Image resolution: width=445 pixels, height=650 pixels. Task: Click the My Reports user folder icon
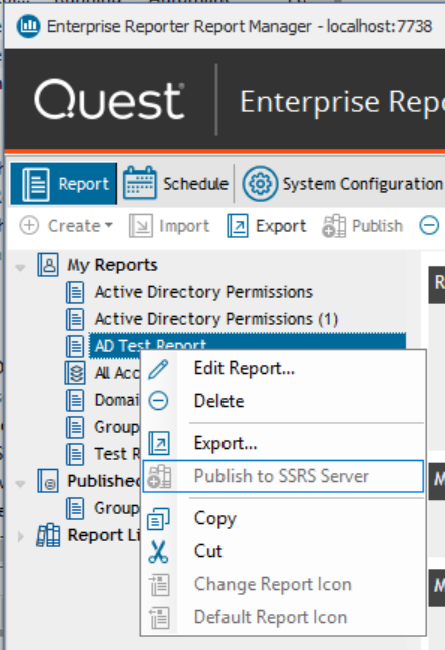coord(48,264)
